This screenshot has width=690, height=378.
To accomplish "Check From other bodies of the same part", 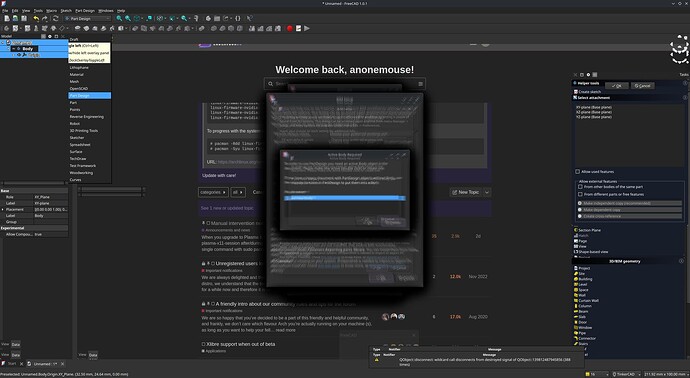I will point(580,187).
